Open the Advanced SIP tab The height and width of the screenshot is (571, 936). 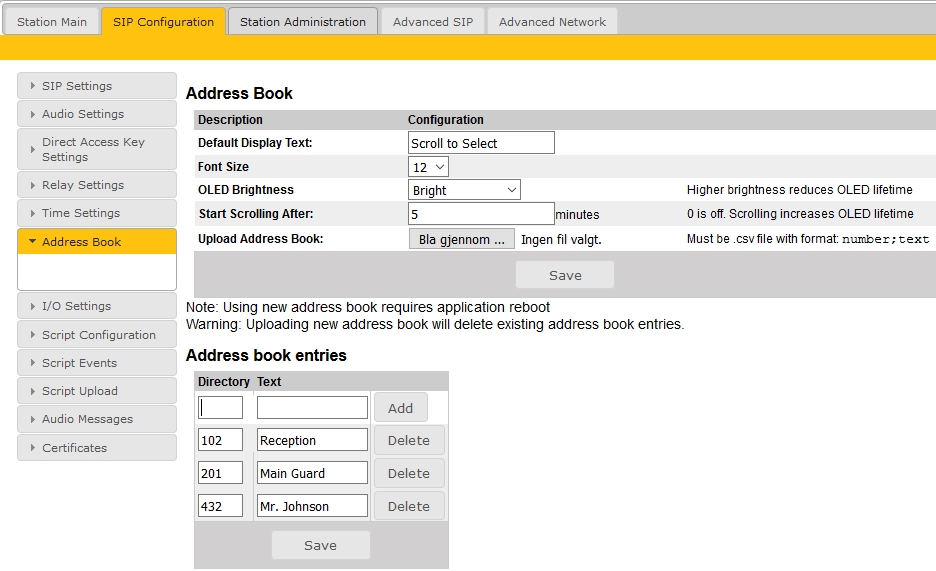click(433, 22)
